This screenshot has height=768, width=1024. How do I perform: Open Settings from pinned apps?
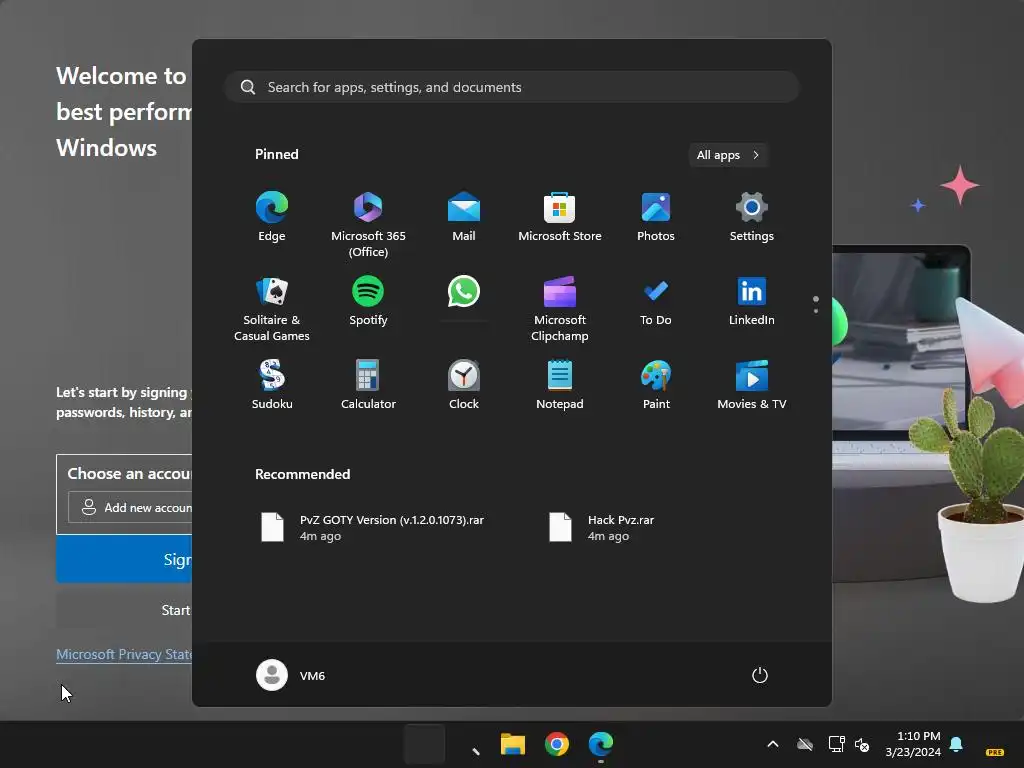(x=752, y=217)
